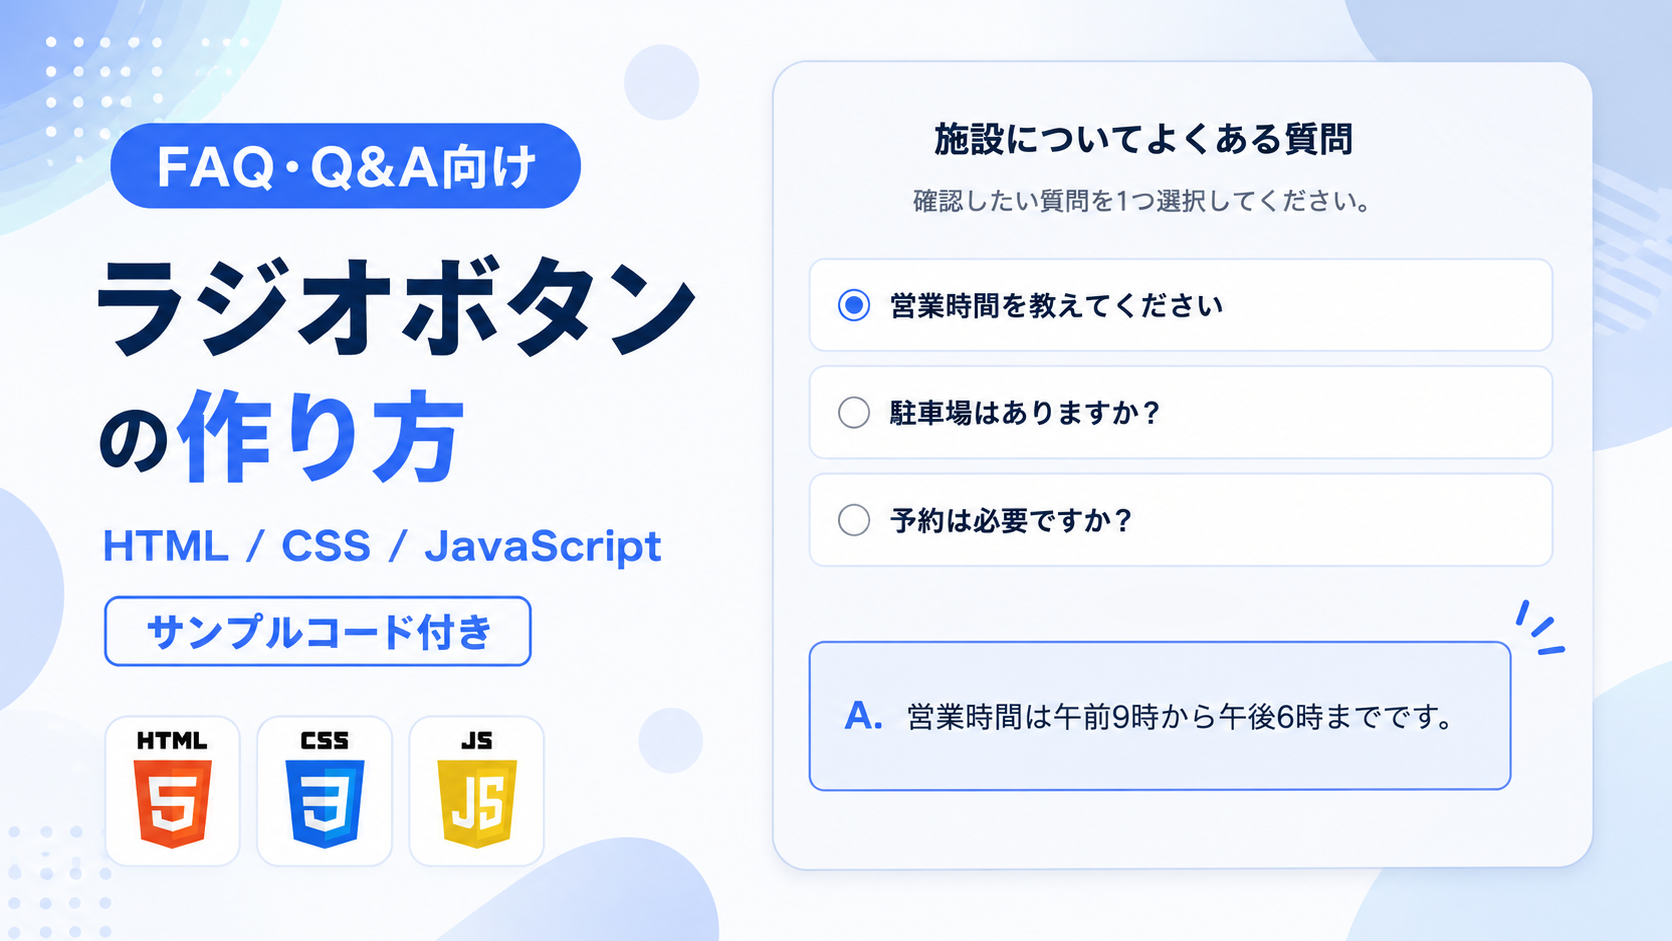The height and width of the screenshot is (941, 1672).
Task: Select the 駐車場はありますか? radio button
Action: coord(854,412)
